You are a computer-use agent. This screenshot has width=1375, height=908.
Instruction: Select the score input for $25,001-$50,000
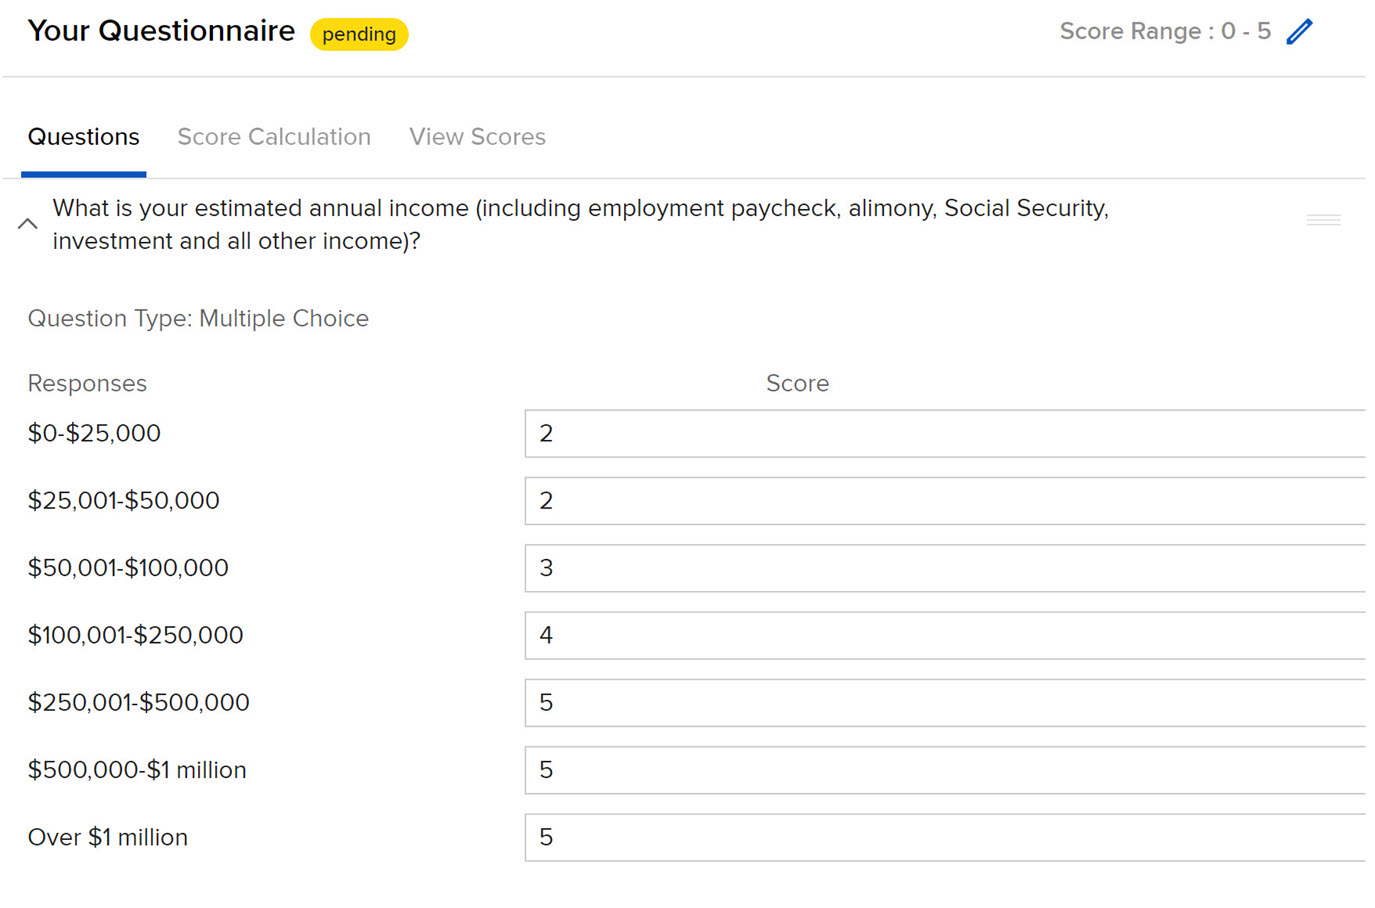pyautogui.click(x=945, y=501)
